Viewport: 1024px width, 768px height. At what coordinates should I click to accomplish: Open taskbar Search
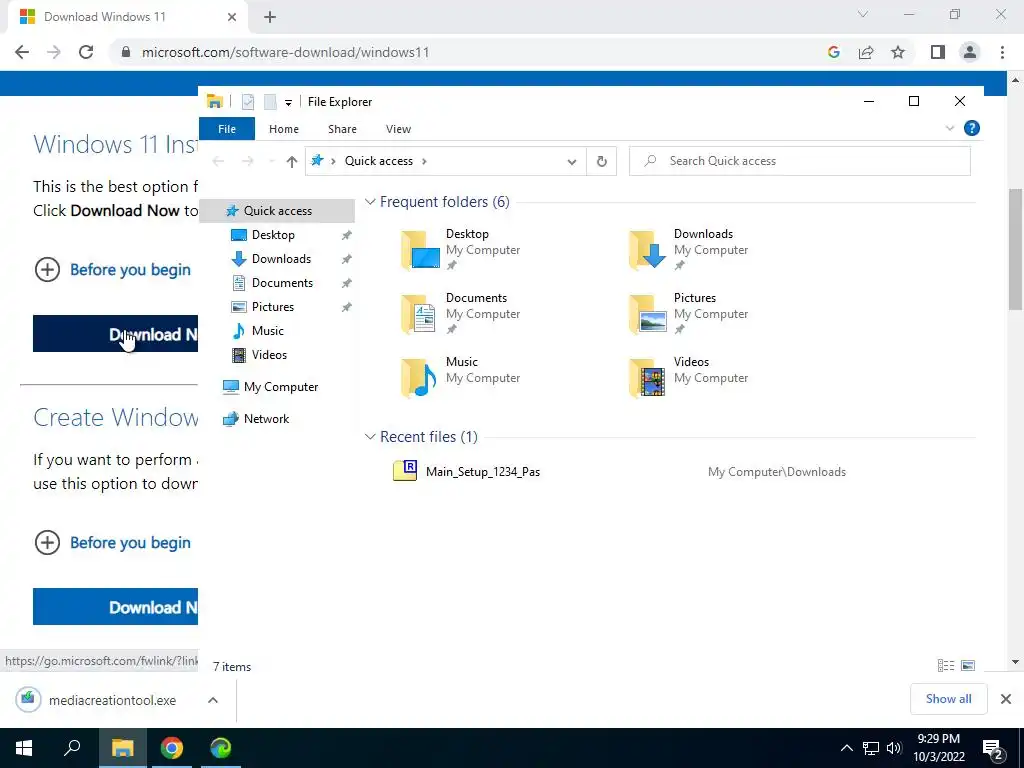(72, 747)
